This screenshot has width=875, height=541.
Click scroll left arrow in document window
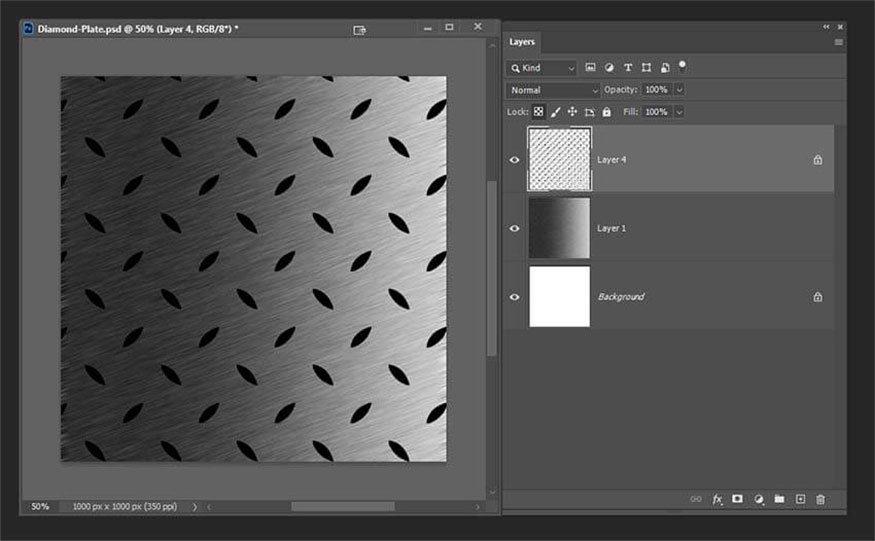[x=209, y=507]
